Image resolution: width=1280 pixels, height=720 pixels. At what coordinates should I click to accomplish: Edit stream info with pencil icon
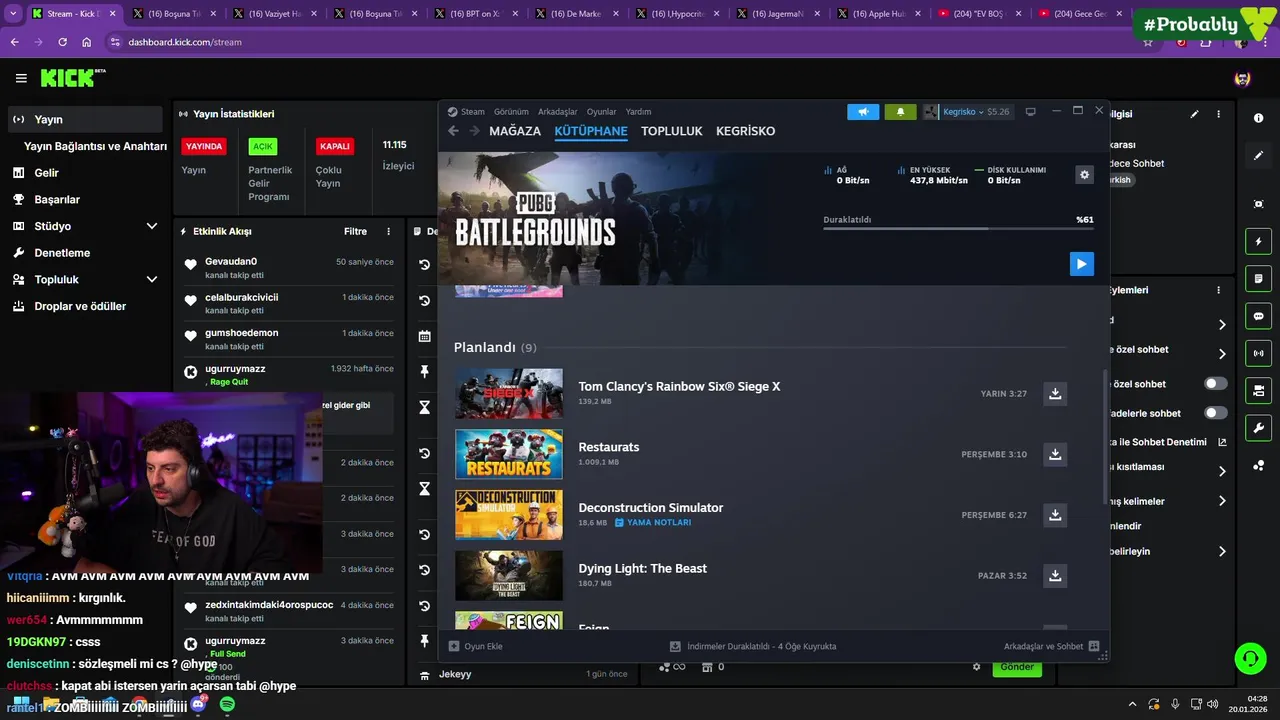pyautogui.click(x=1194, y=114)
